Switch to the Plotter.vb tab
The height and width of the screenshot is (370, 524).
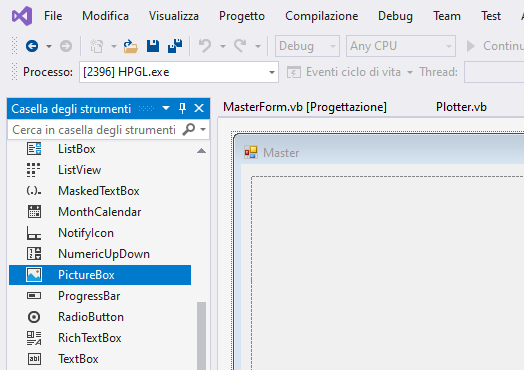point(461,107)
